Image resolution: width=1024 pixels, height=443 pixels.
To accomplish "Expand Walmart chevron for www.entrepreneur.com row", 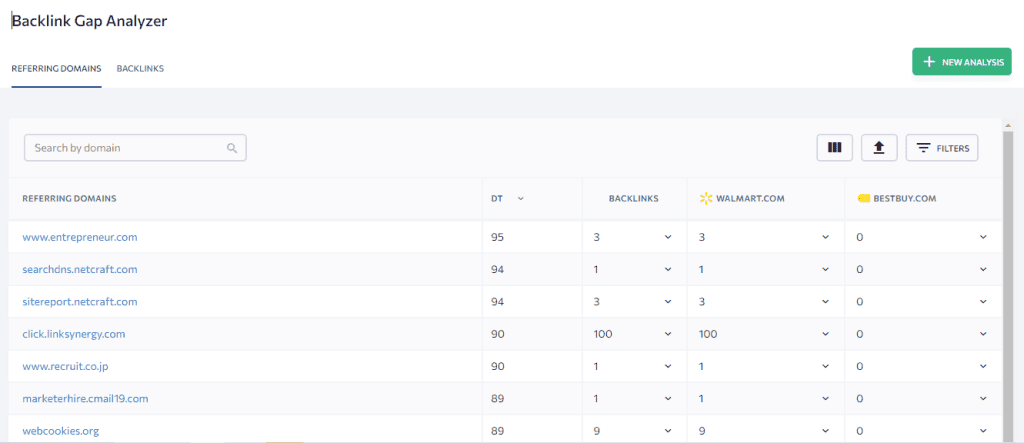I will click(825, 237).
